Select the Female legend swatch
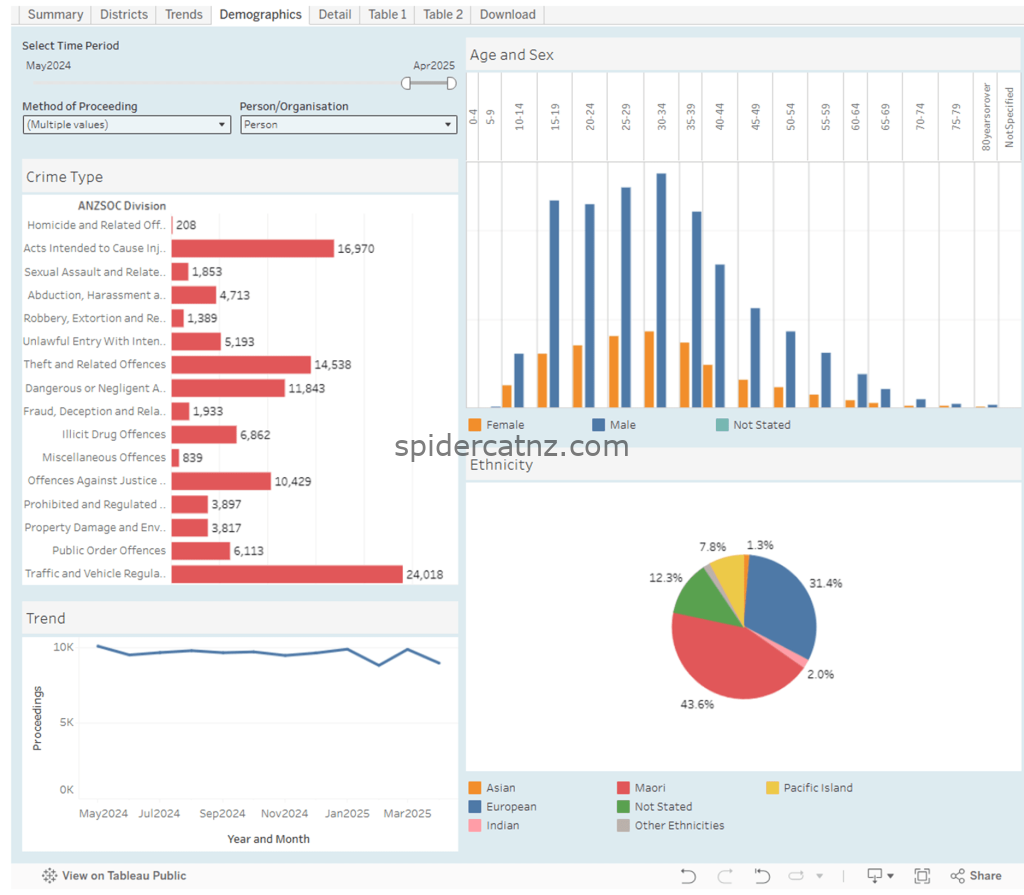Screen dimensions: 1024x895 475,425
